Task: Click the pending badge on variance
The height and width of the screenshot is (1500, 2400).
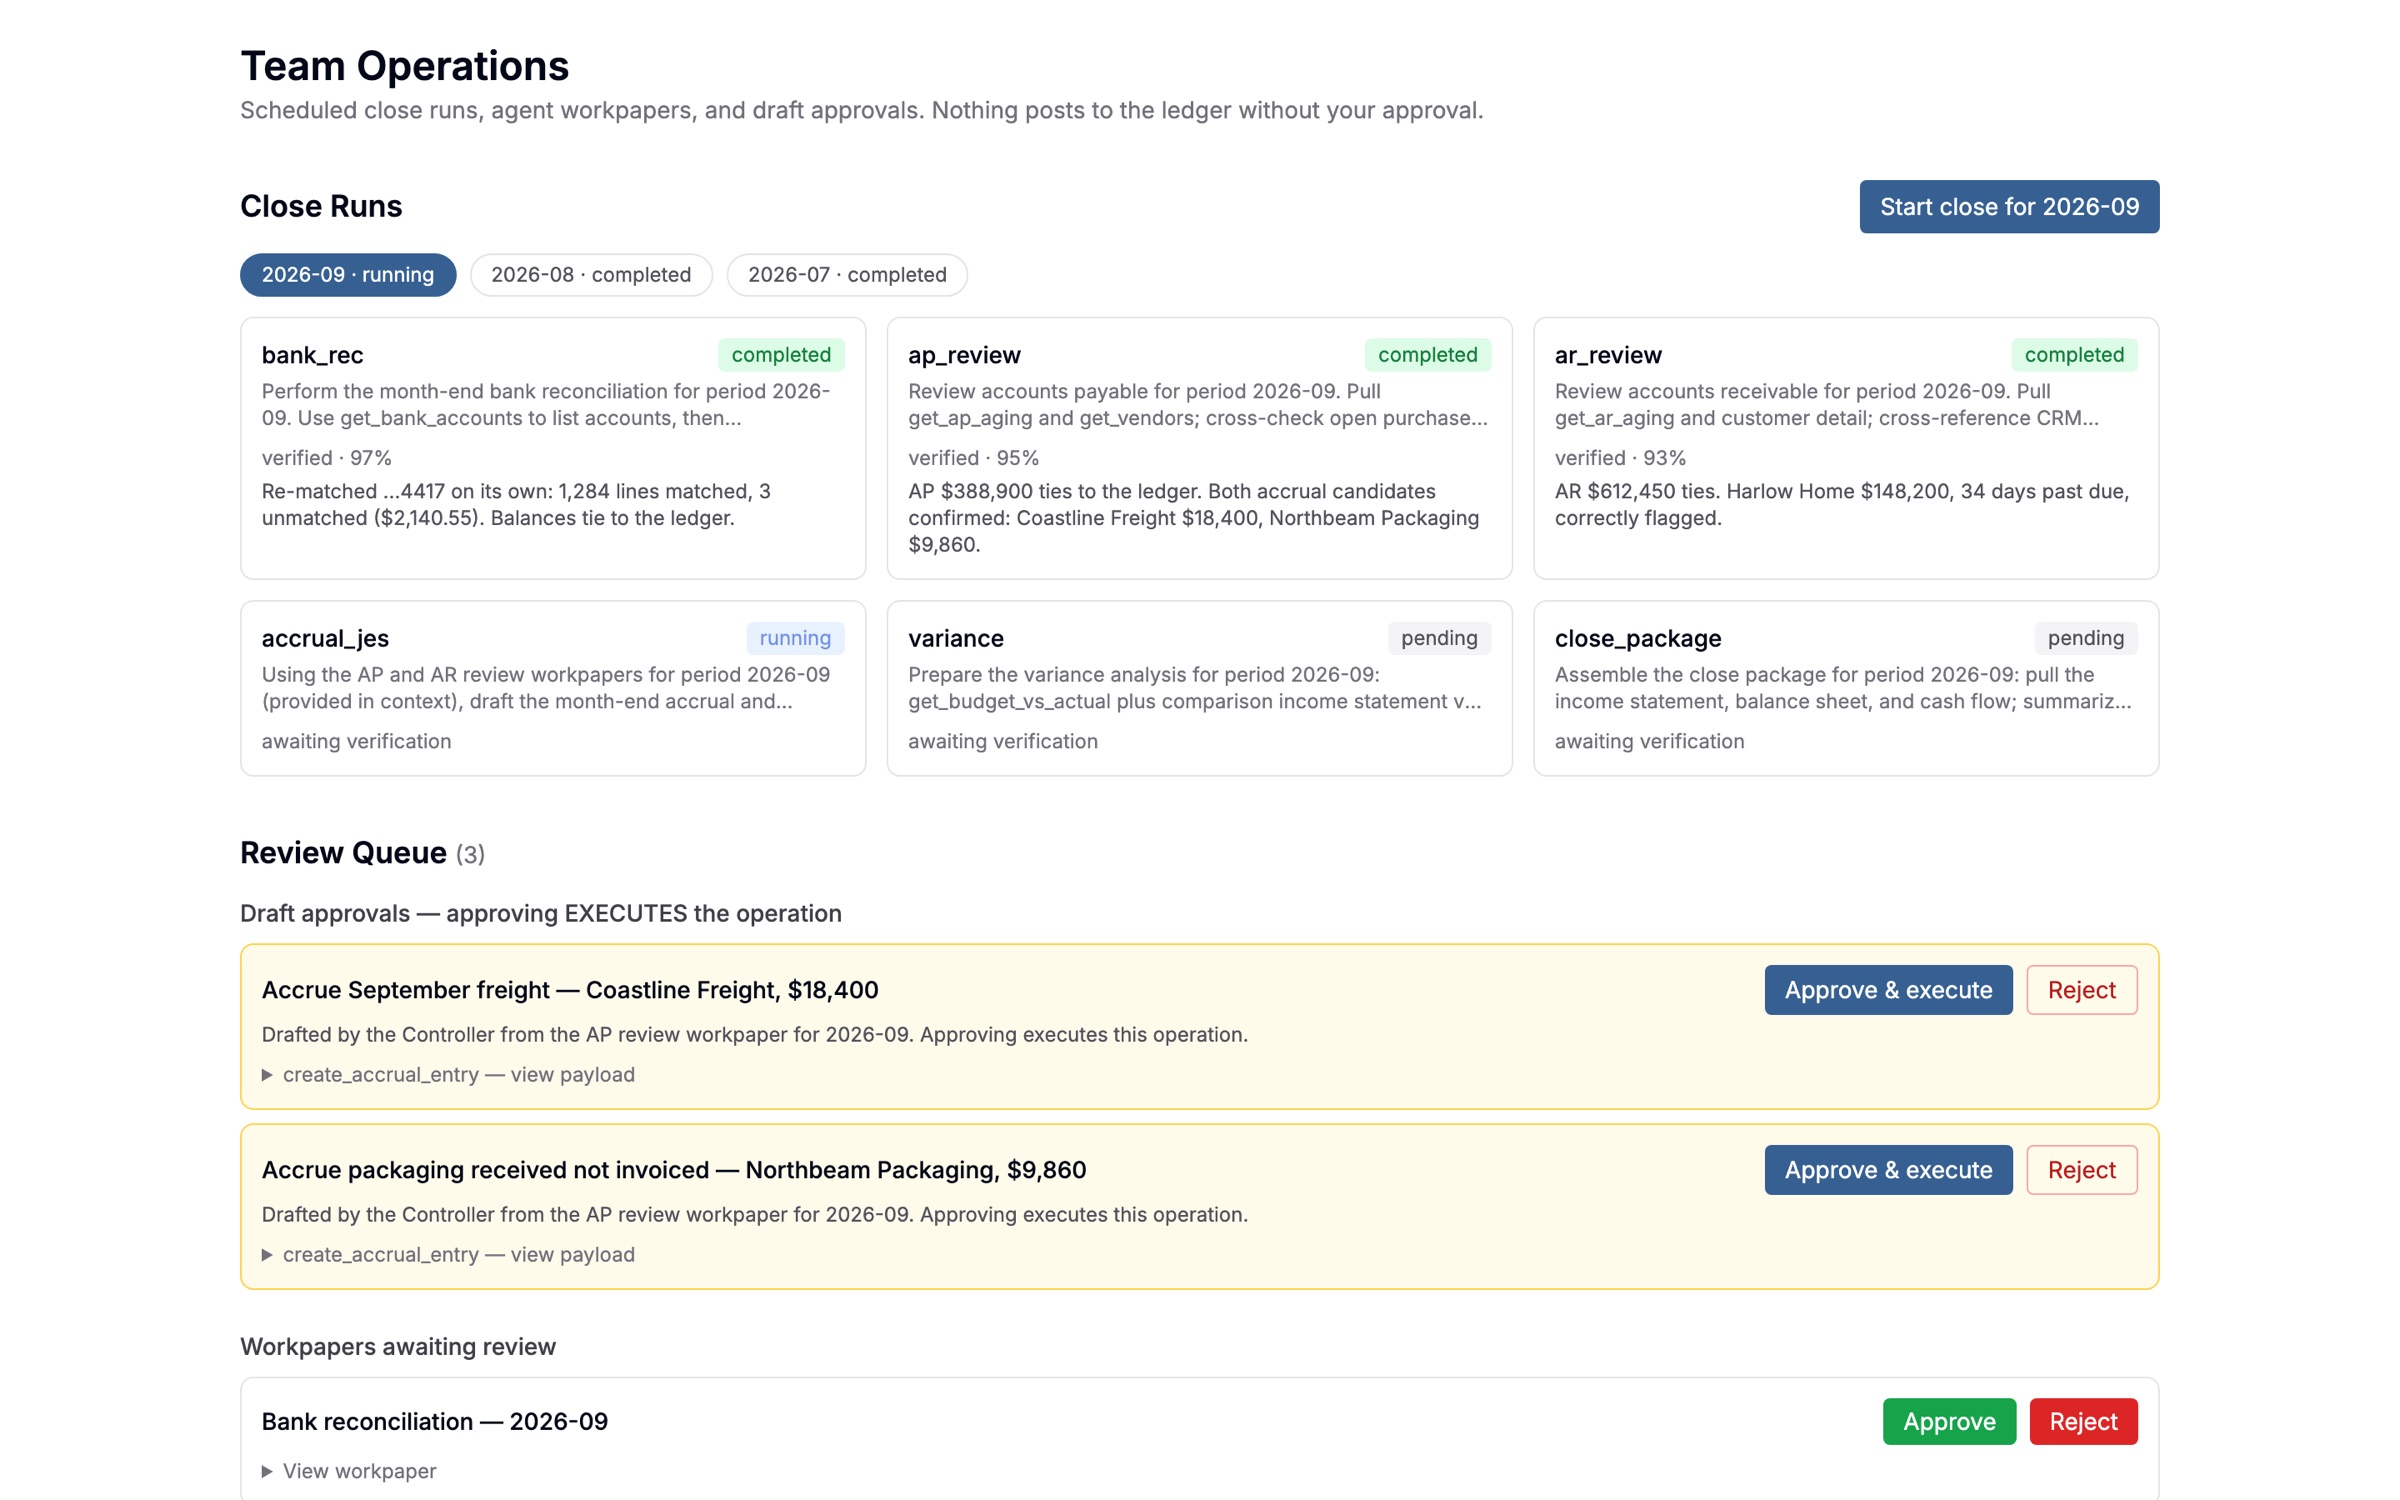Action: click(1439, 638)
